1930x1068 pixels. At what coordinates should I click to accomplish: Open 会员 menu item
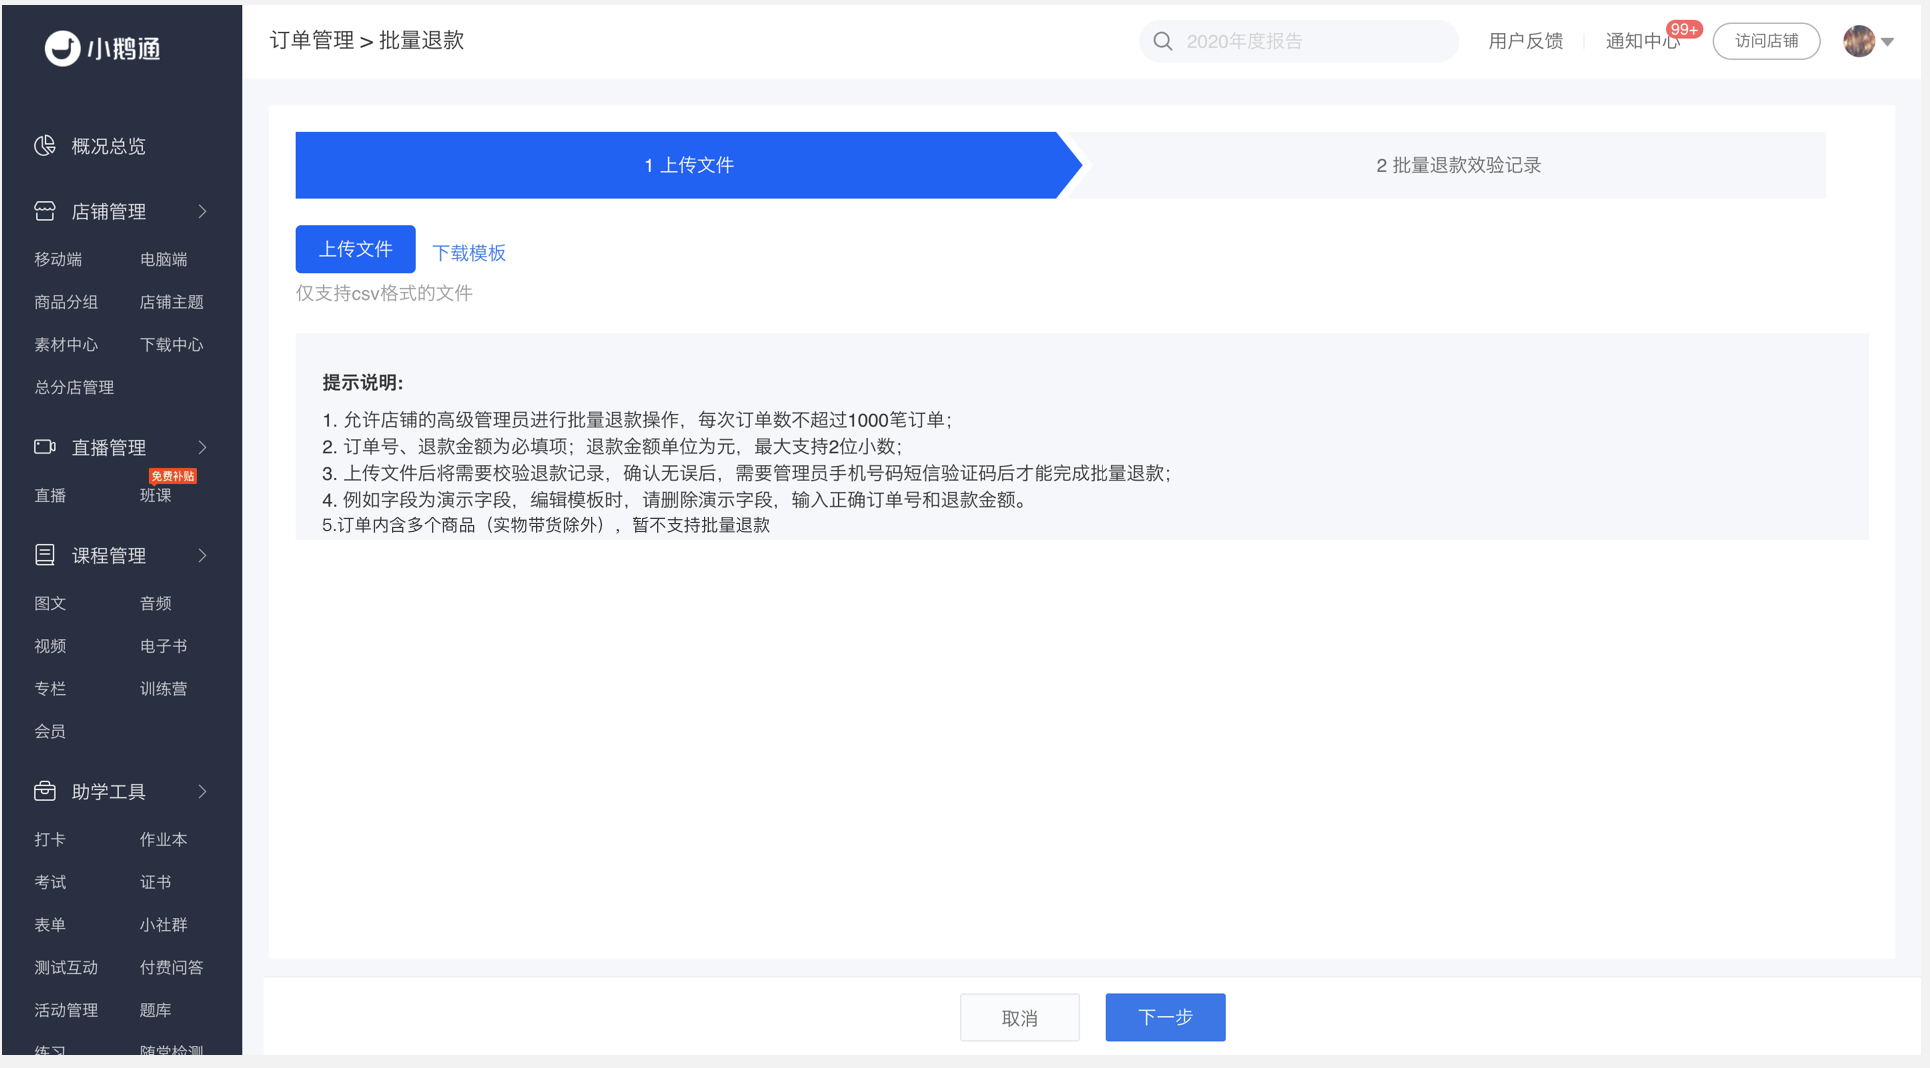50,732
